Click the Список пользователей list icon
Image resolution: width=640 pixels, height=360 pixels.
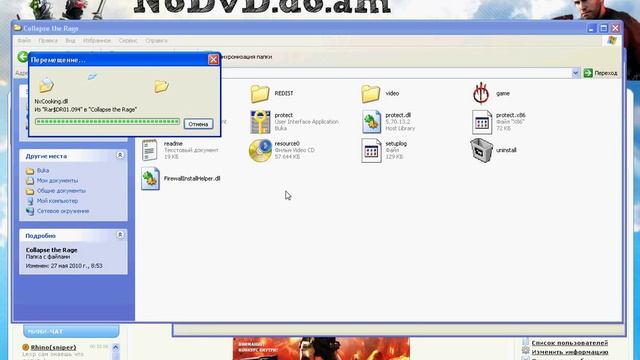(525, 342)
